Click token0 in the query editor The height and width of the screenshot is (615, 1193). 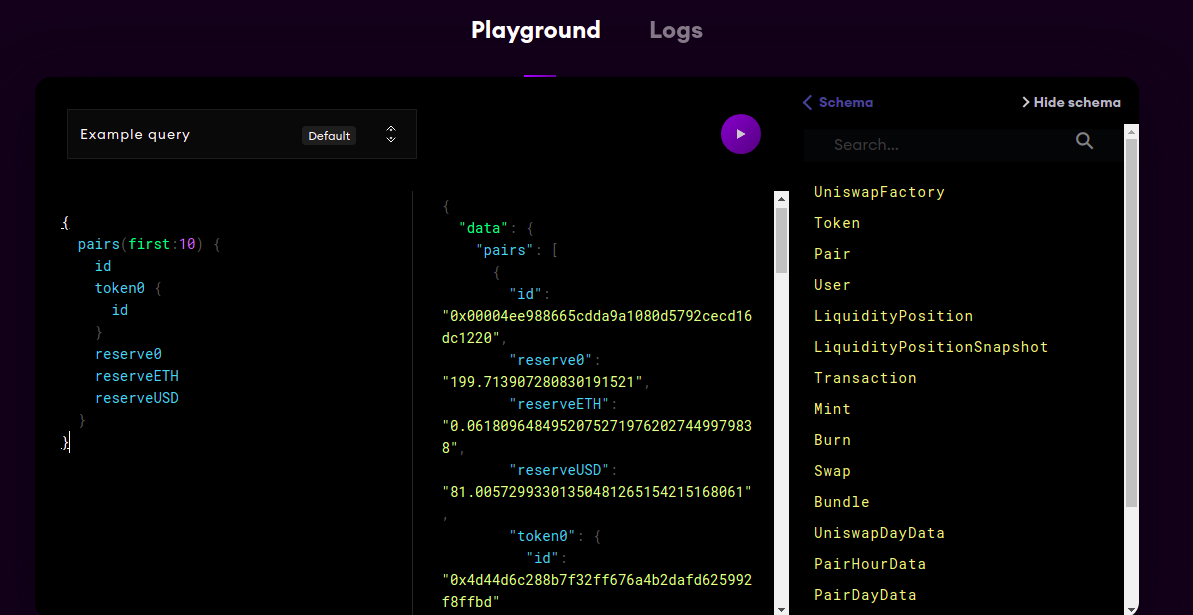tap(120, 287)
